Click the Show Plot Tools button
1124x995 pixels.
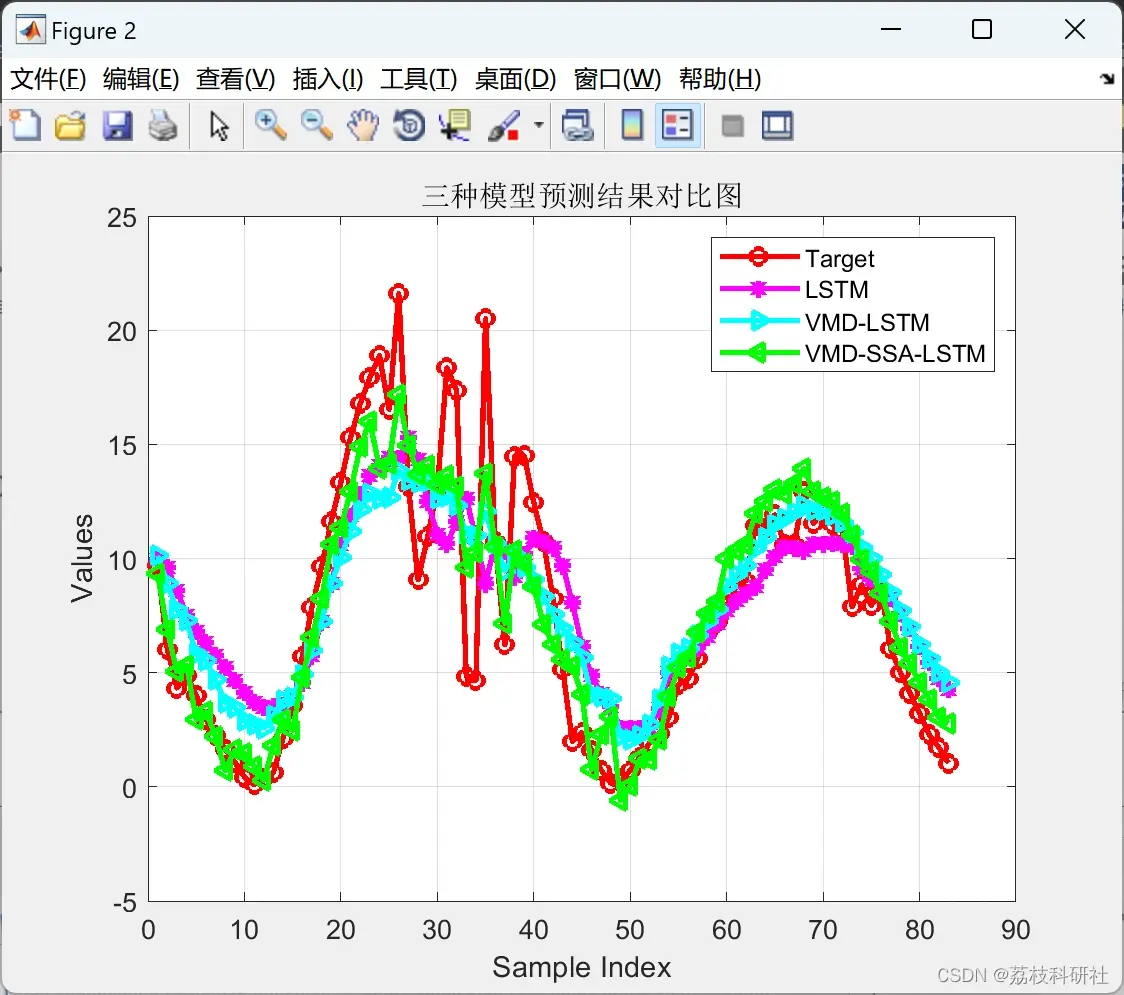coord(778,125)
